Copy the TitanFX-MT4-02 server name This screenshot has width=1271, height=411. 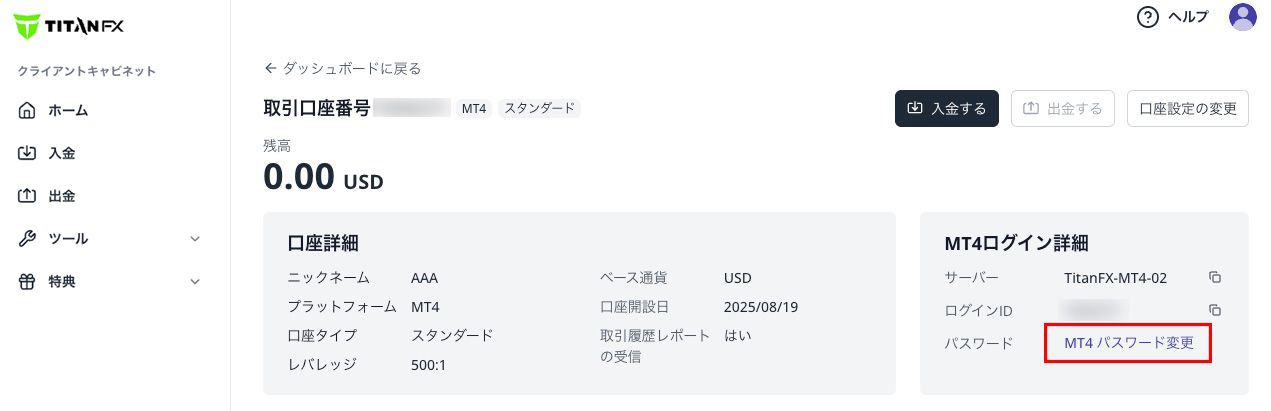[1215, 278]
